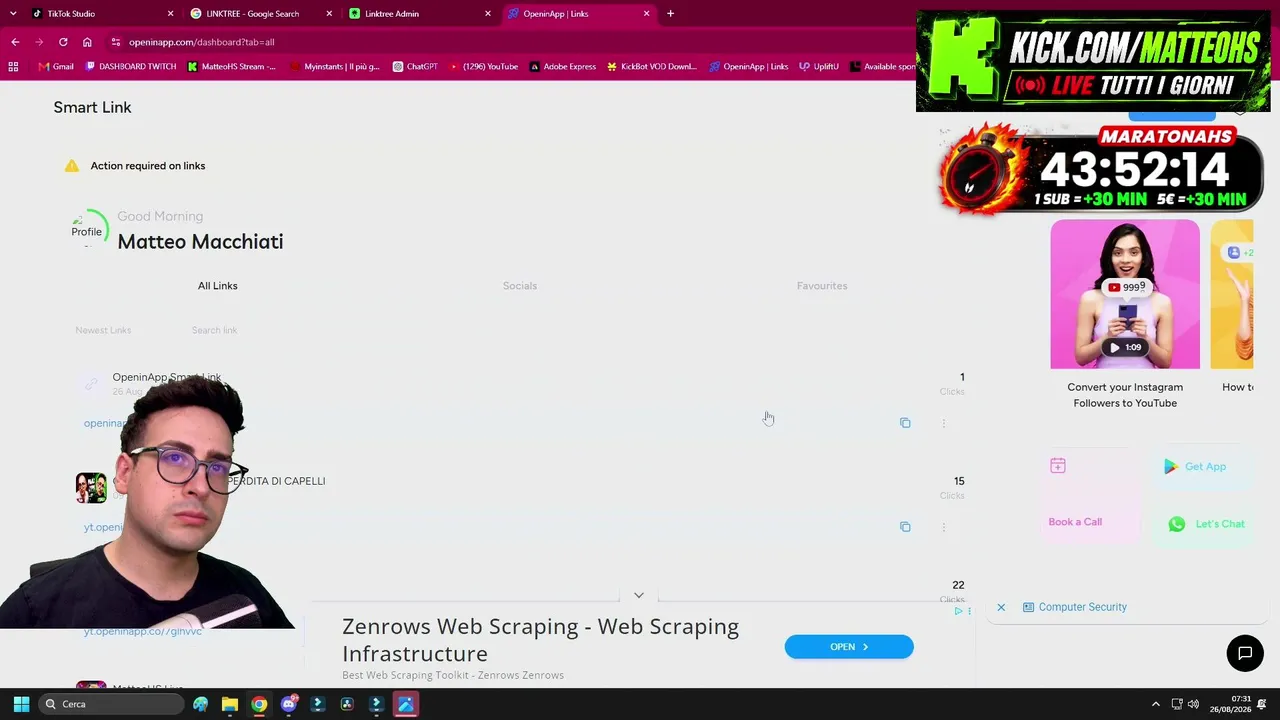Image resolution: width=1280 pixels, height=720 pixels.
Task: Open the Myinstants bookmark
Action: tap(334, 67)
